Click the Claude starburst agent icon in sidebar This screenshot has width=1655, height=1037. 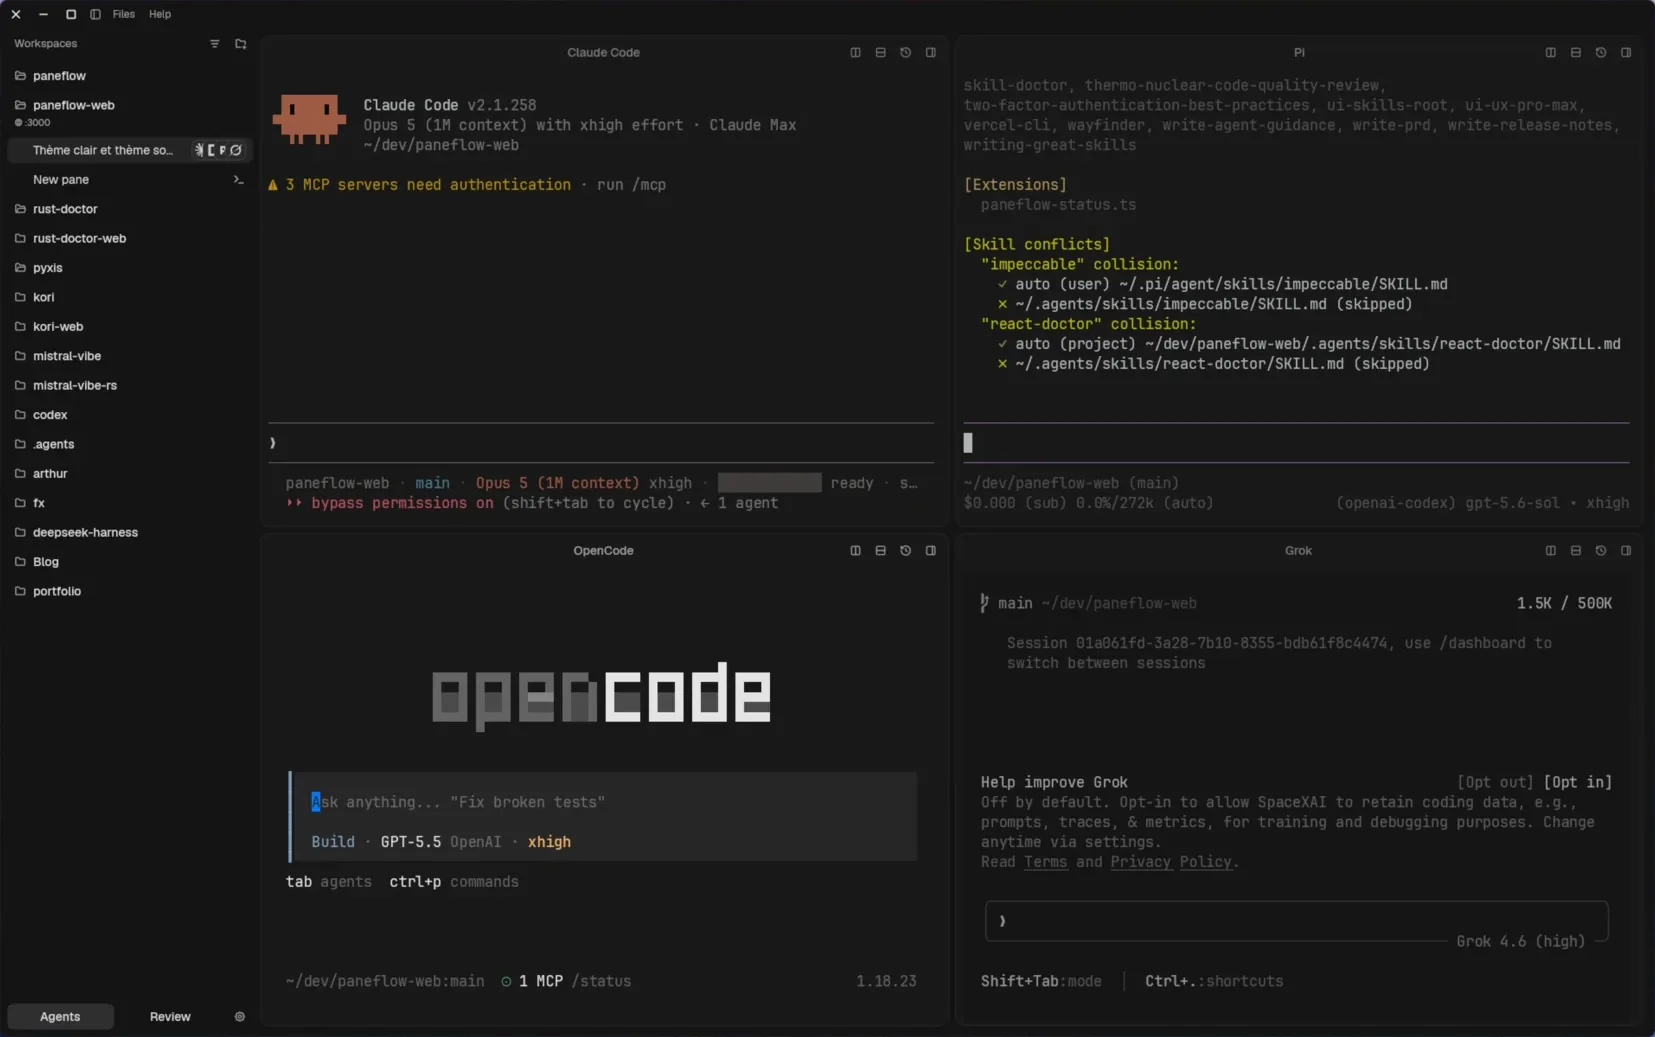point(199,150)
